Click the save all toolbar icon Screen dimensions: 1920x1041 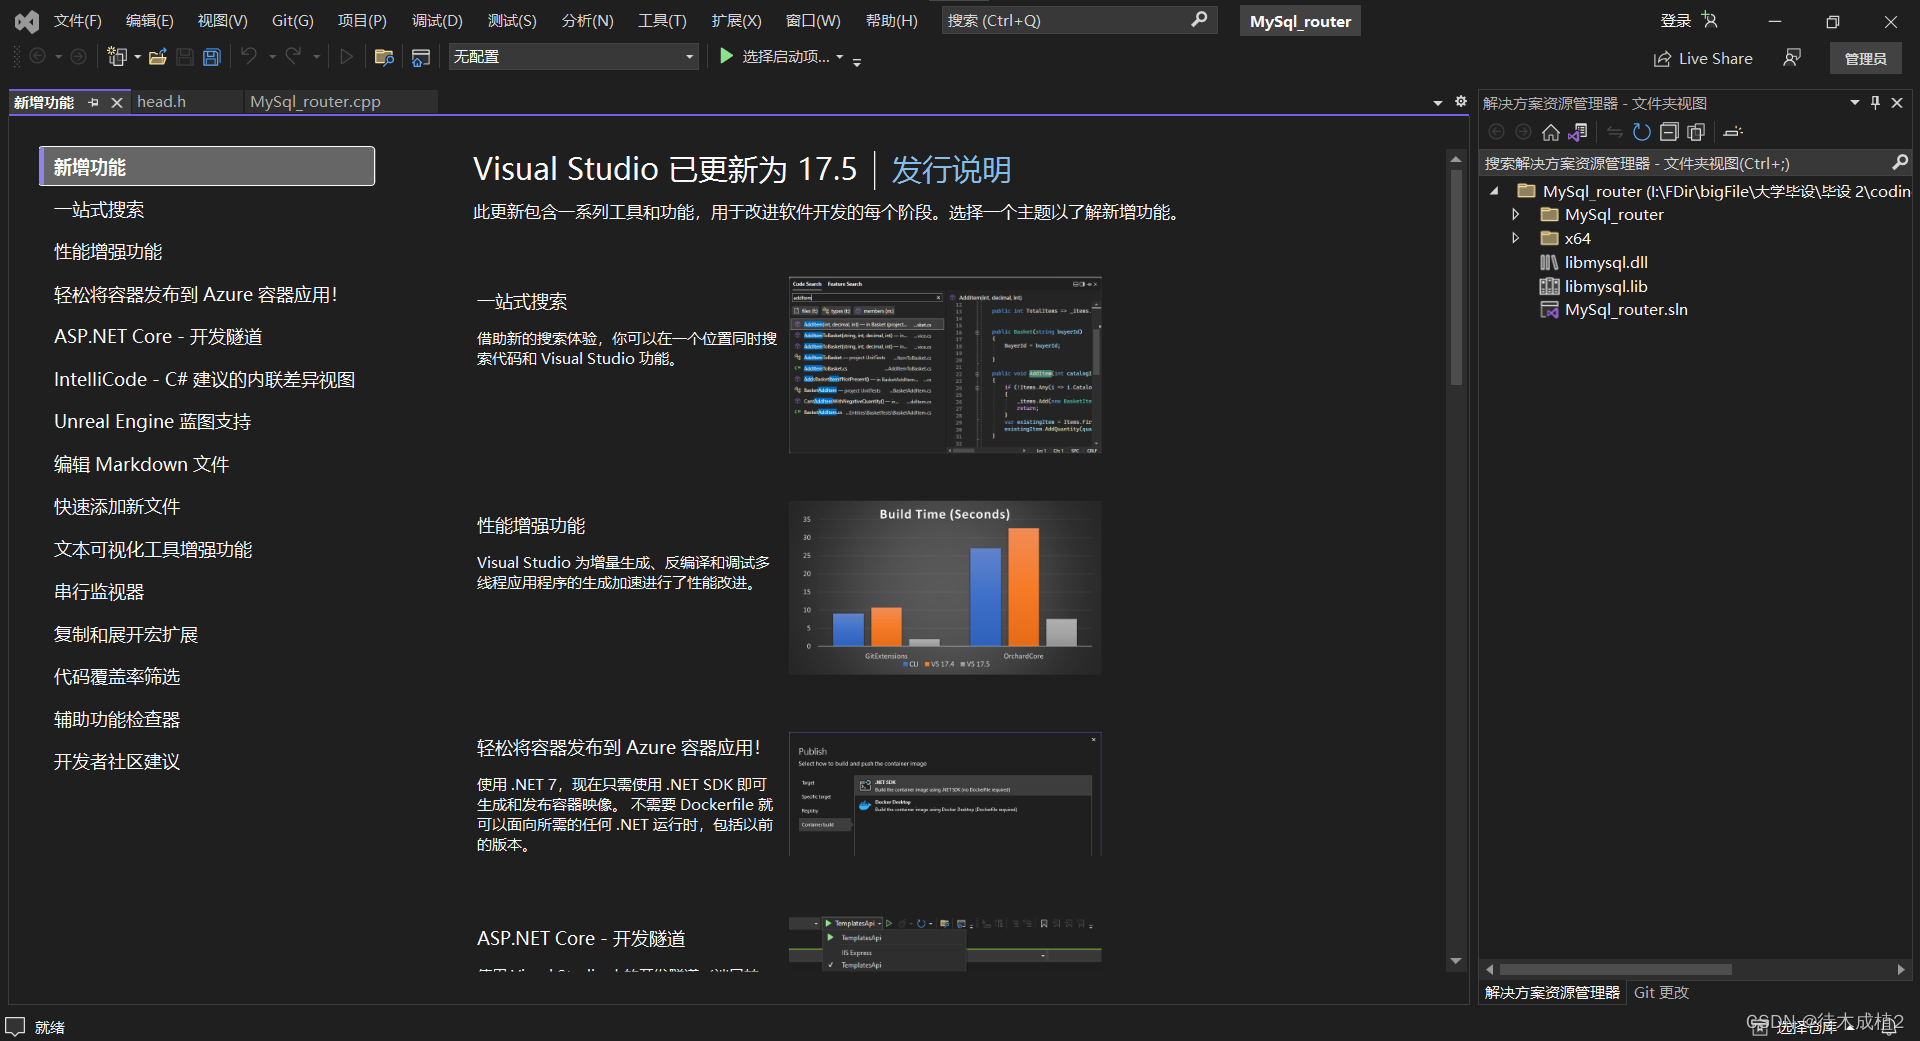[212, 57]
